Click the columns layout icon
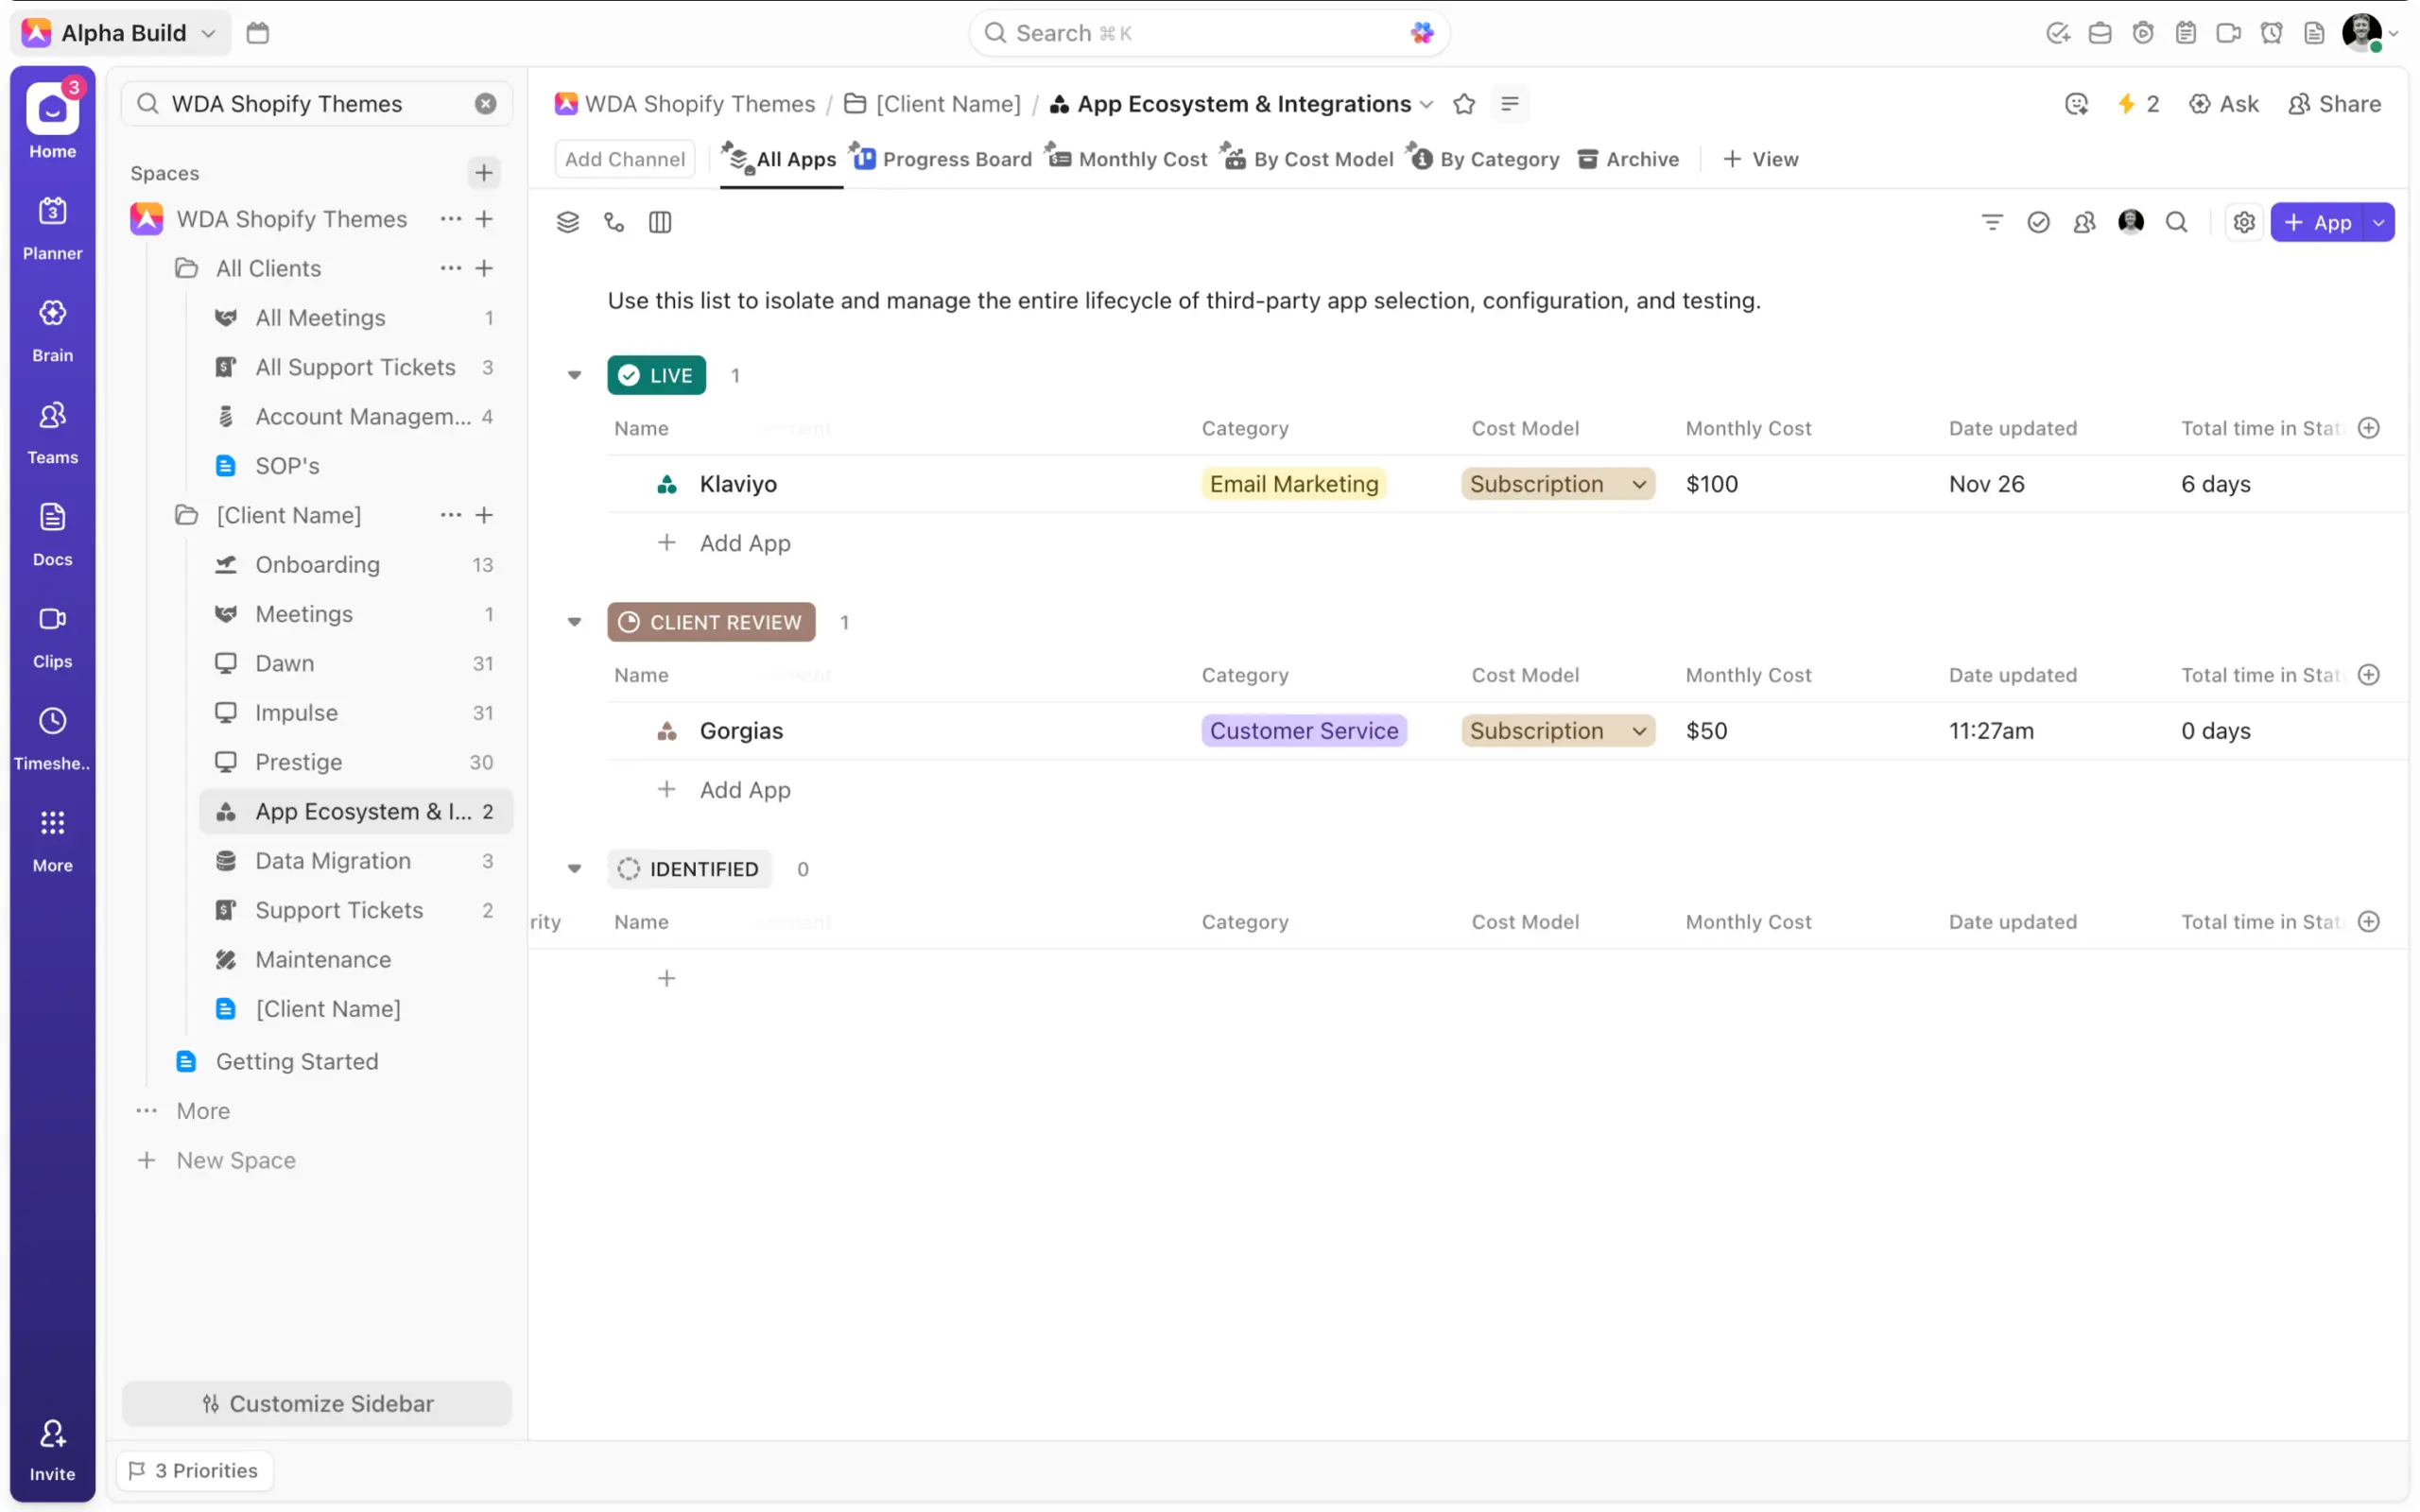2420x1512 pixels. 659,222
